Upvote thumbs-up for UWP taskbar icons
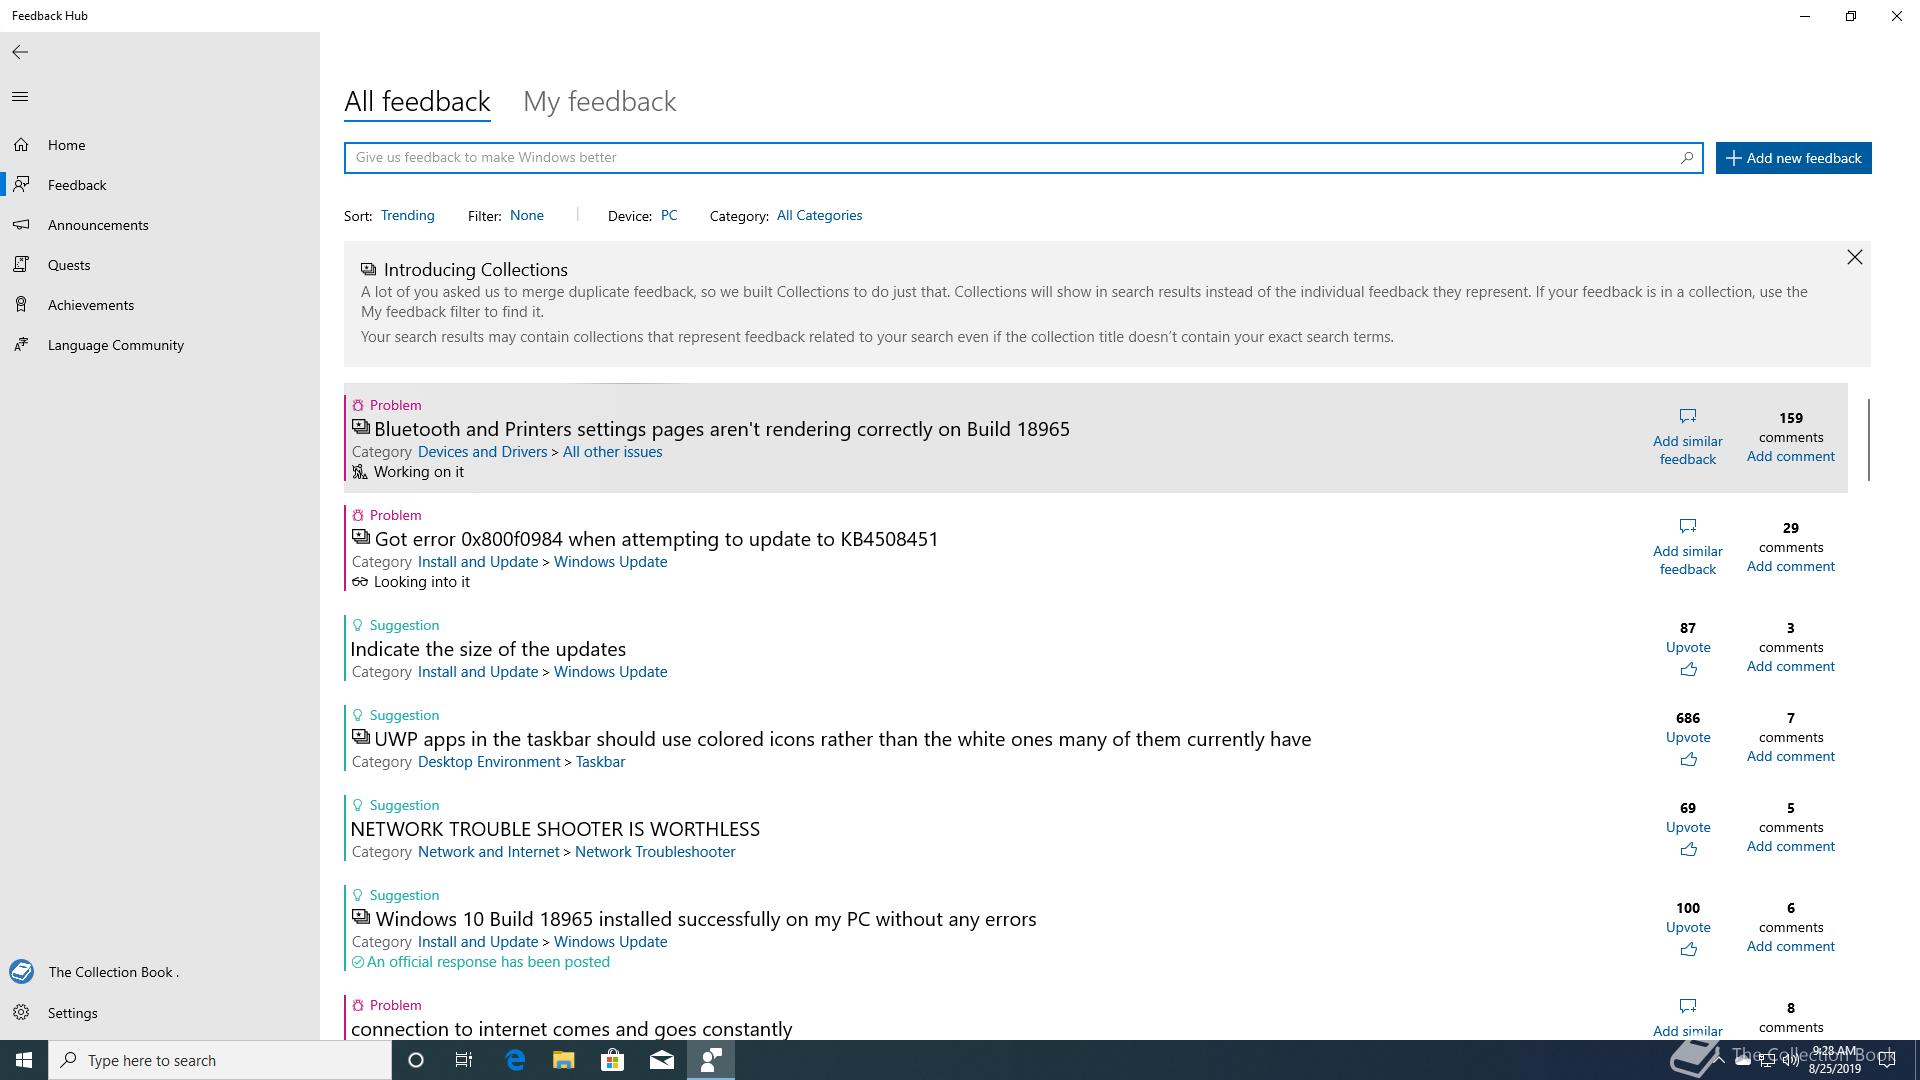 coord(1688,760)
